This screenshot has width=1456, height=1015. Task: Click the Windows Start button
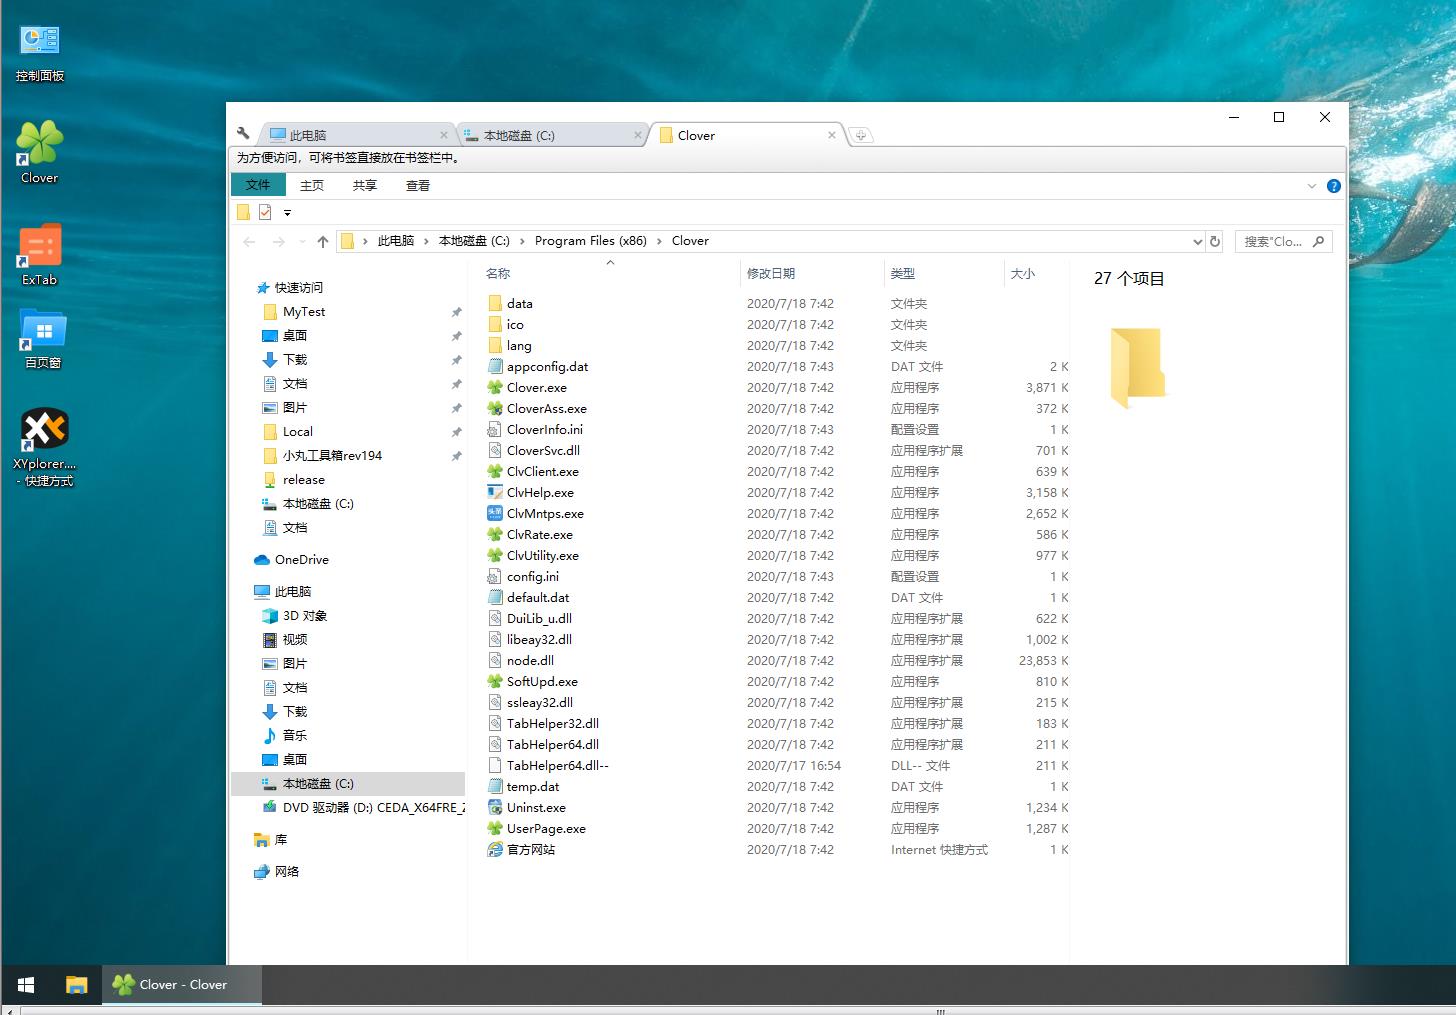pyautogui.click(x=24, y=984)
